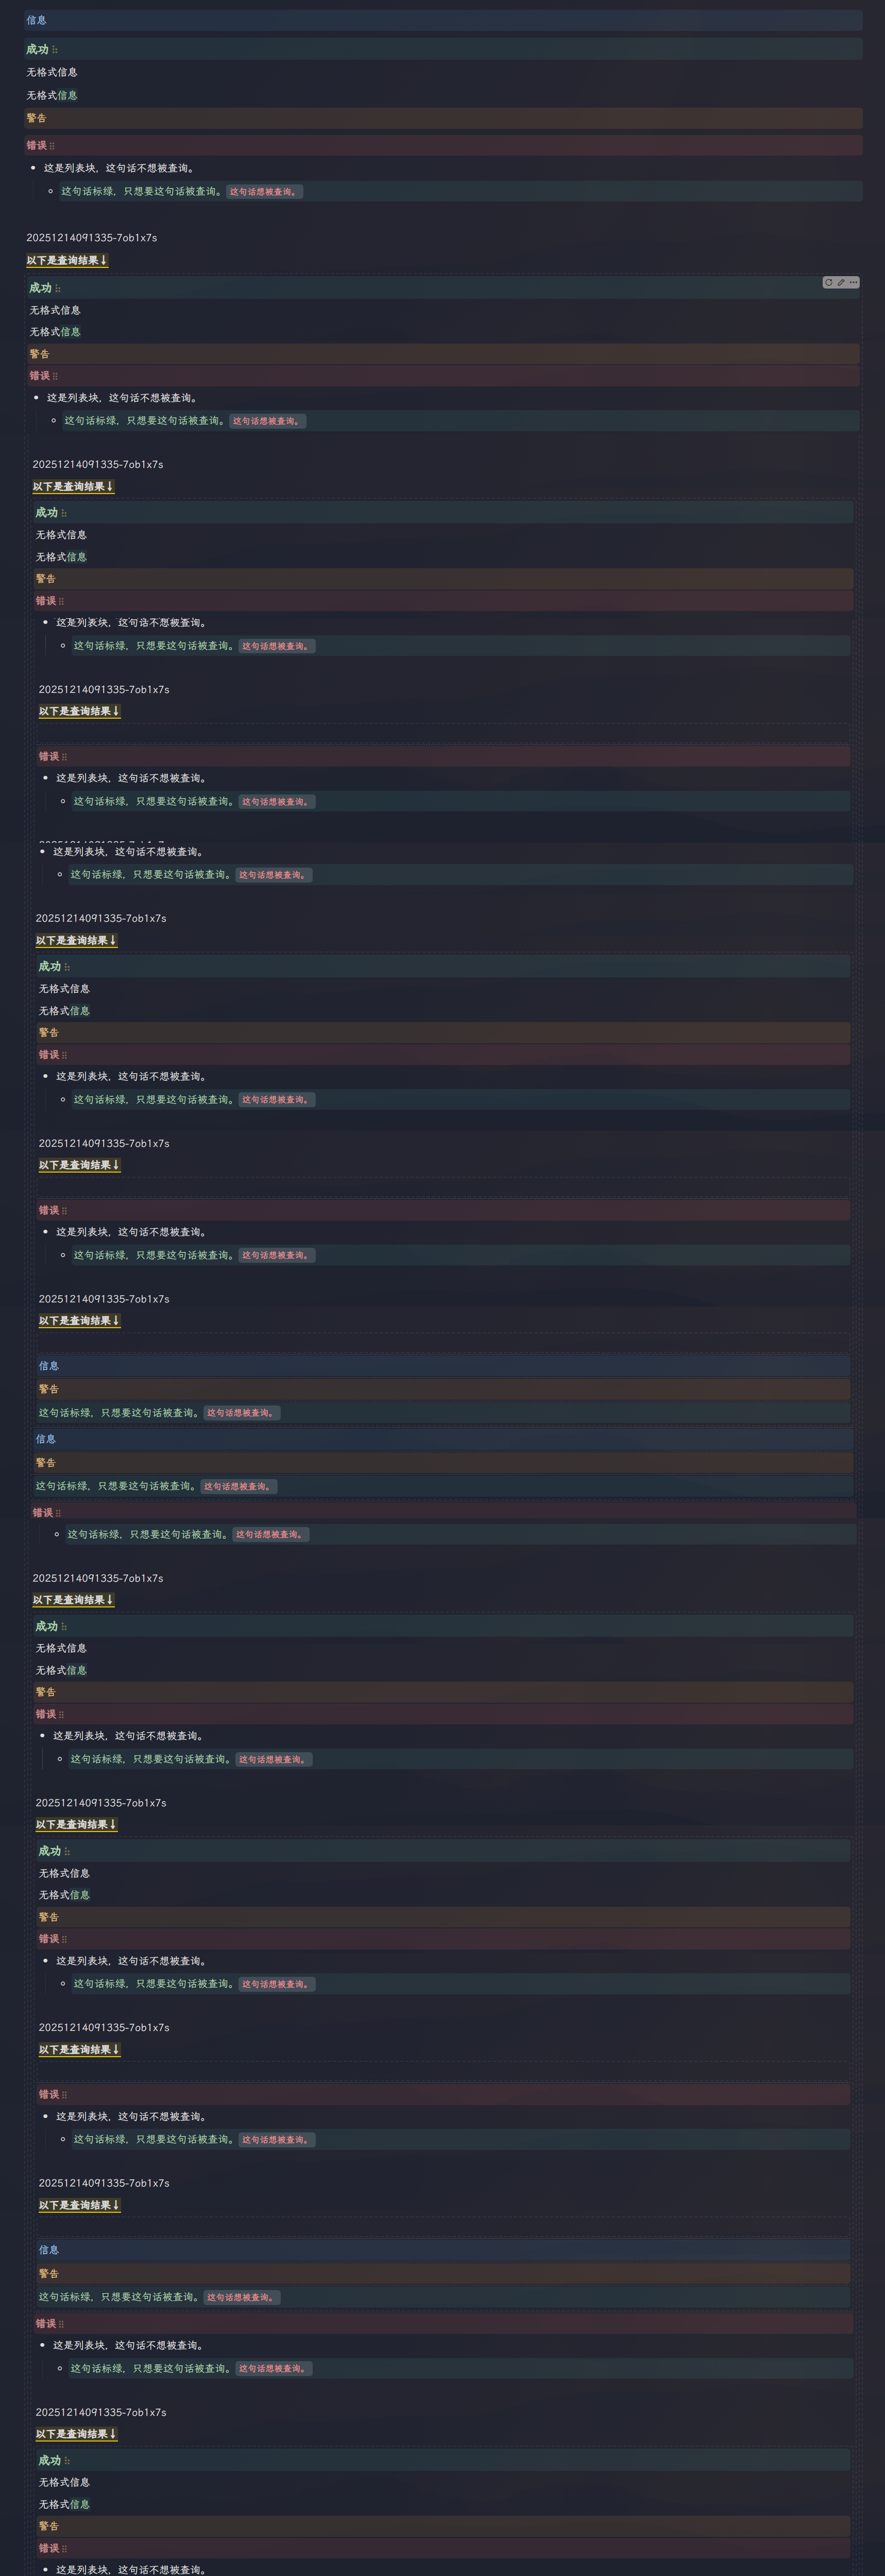The height and width of the screenshot is (2576, 885).
Task: Click the handle icon beside the topmost 成功 heading
Action: click(x=55, y=50)
